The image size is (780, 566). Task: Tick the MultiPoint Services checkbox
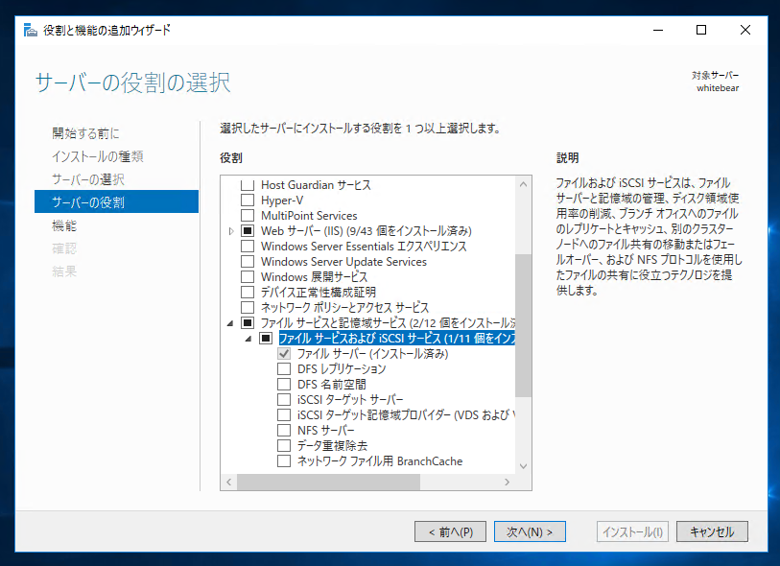pos(247,216)
